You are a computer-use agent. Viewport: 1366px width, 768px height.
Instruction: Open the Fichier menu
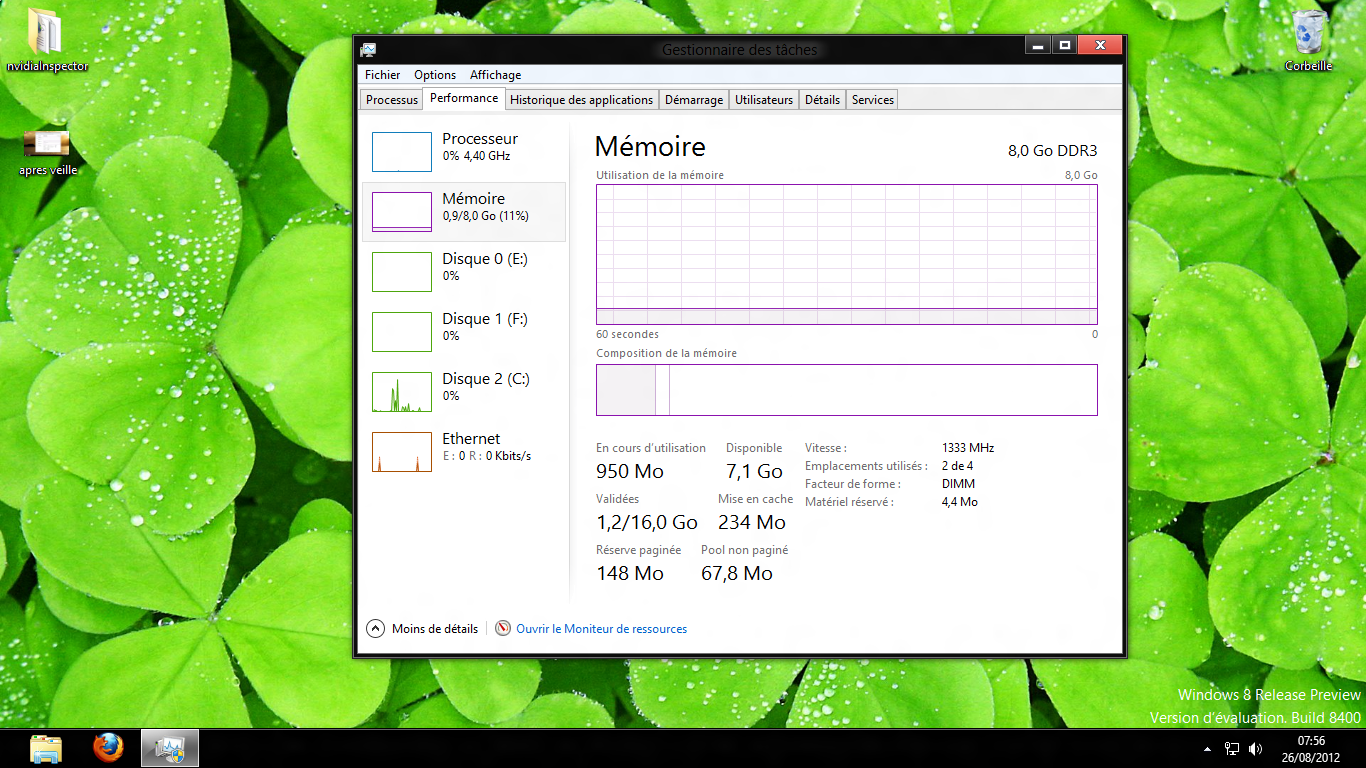click(x=382, y=75)
